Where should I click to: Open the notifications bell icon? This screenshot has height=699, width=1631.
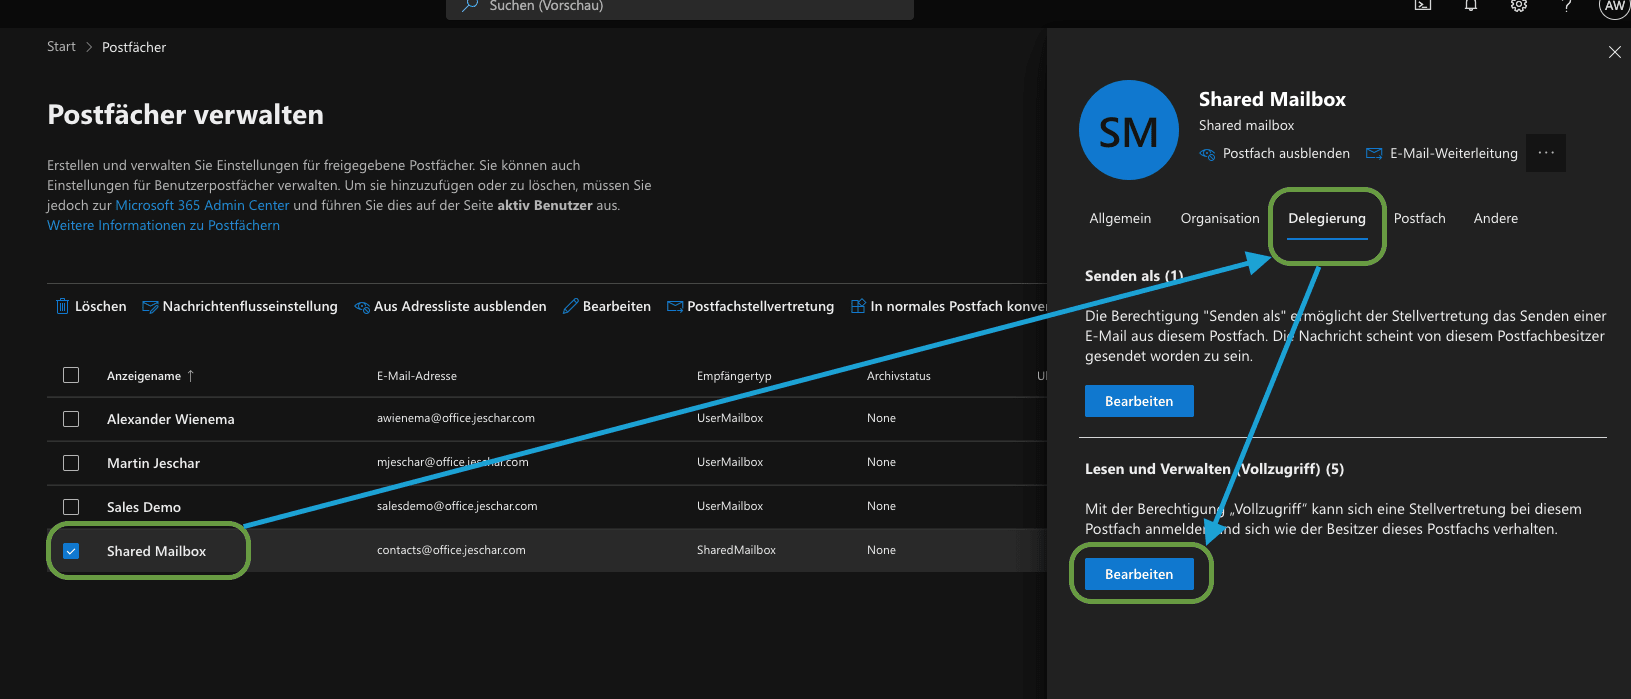(x=1471, y=6)
